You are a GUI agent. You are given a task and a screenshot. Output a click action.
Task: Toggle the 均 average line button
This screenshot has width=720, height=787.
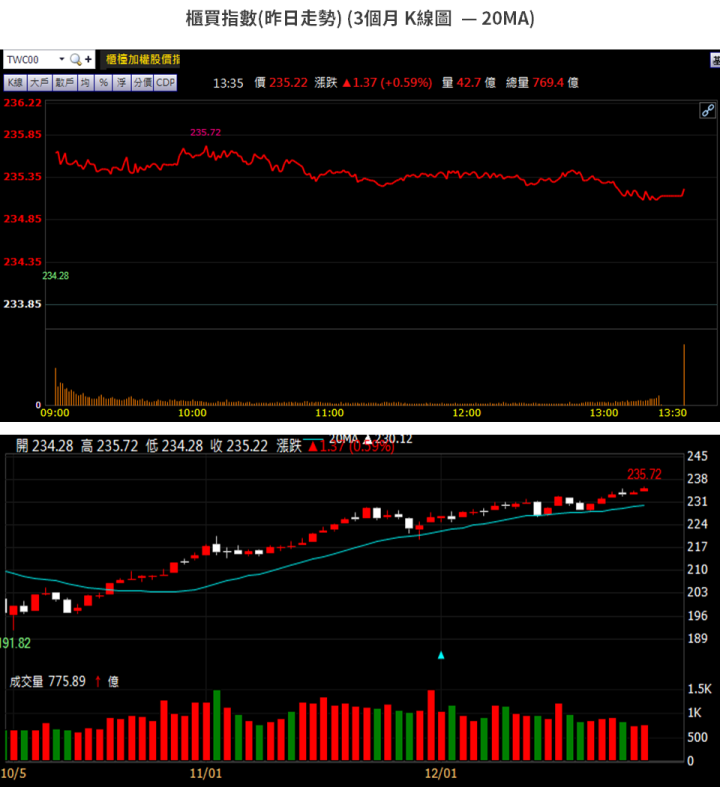[x=85, y=83]
